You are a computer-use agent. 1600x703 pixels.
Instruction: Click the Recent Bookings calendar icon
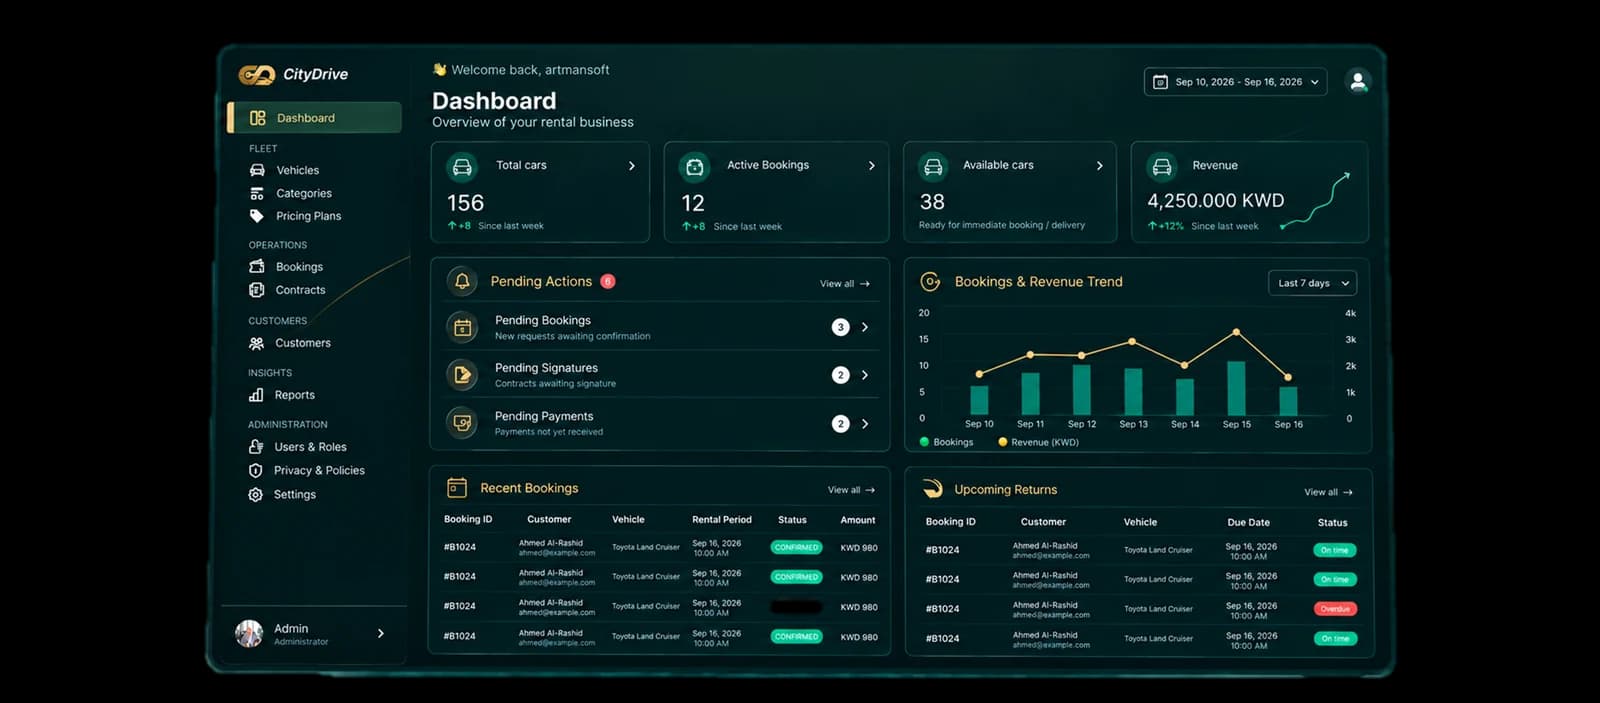(x=457, y=488)
